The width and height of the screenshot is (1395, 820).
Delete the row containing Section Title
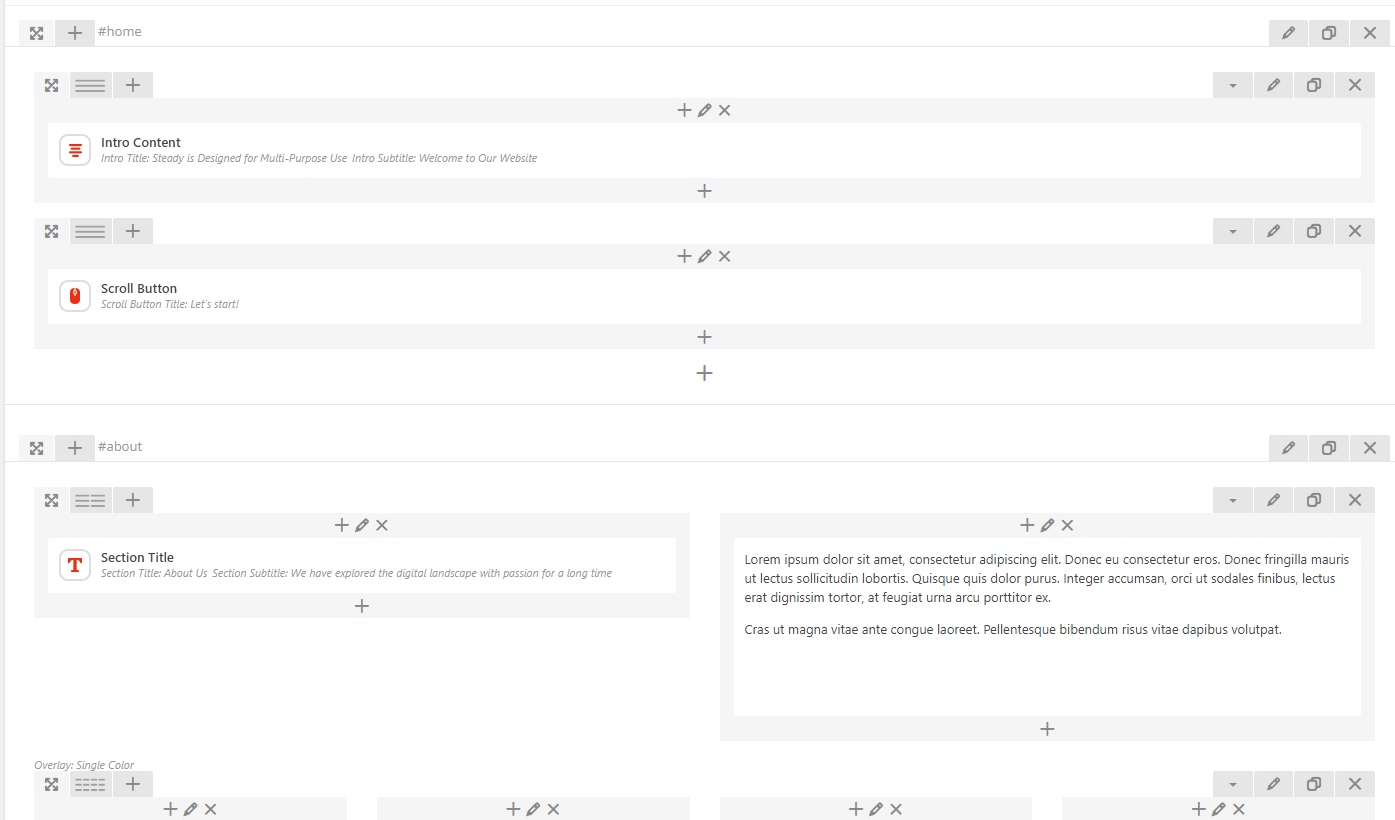coord(1355,501)
